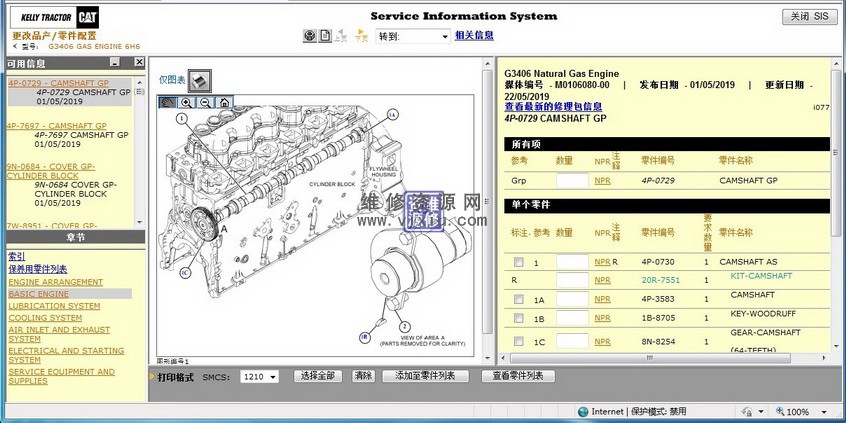This screenshot has height=423, width=846.
Task: Click the zoom out magnifier on diagram
Action: coord(205,102)
